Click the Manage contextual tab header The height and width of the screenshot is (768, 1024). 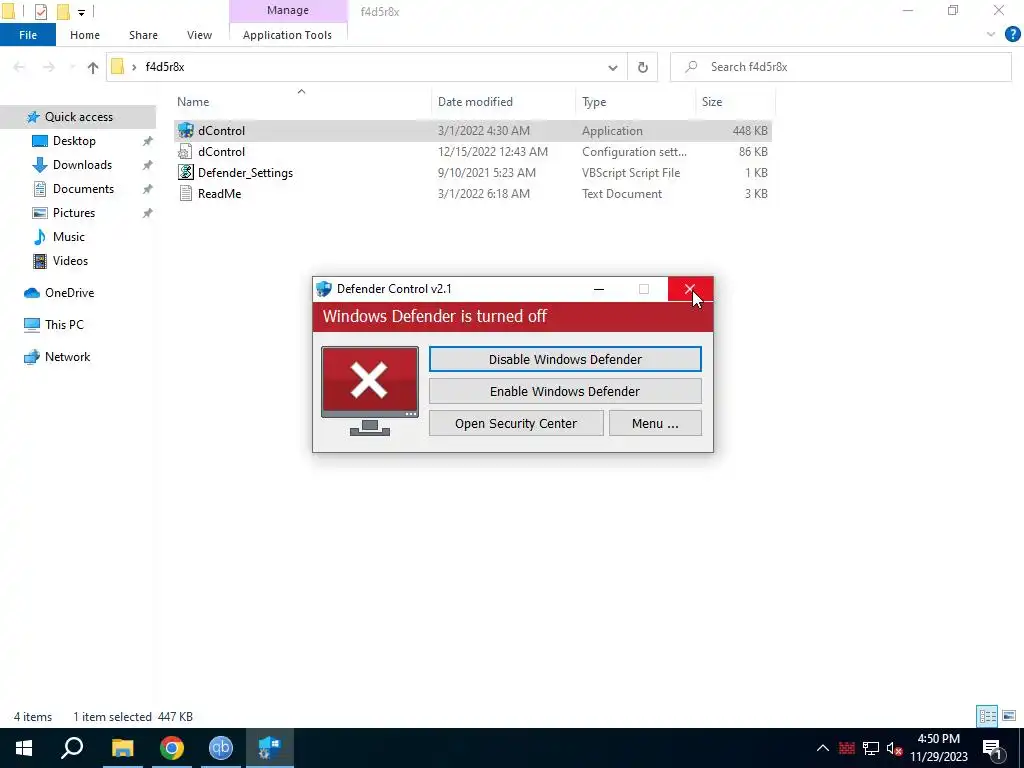(x=288, y=10)
